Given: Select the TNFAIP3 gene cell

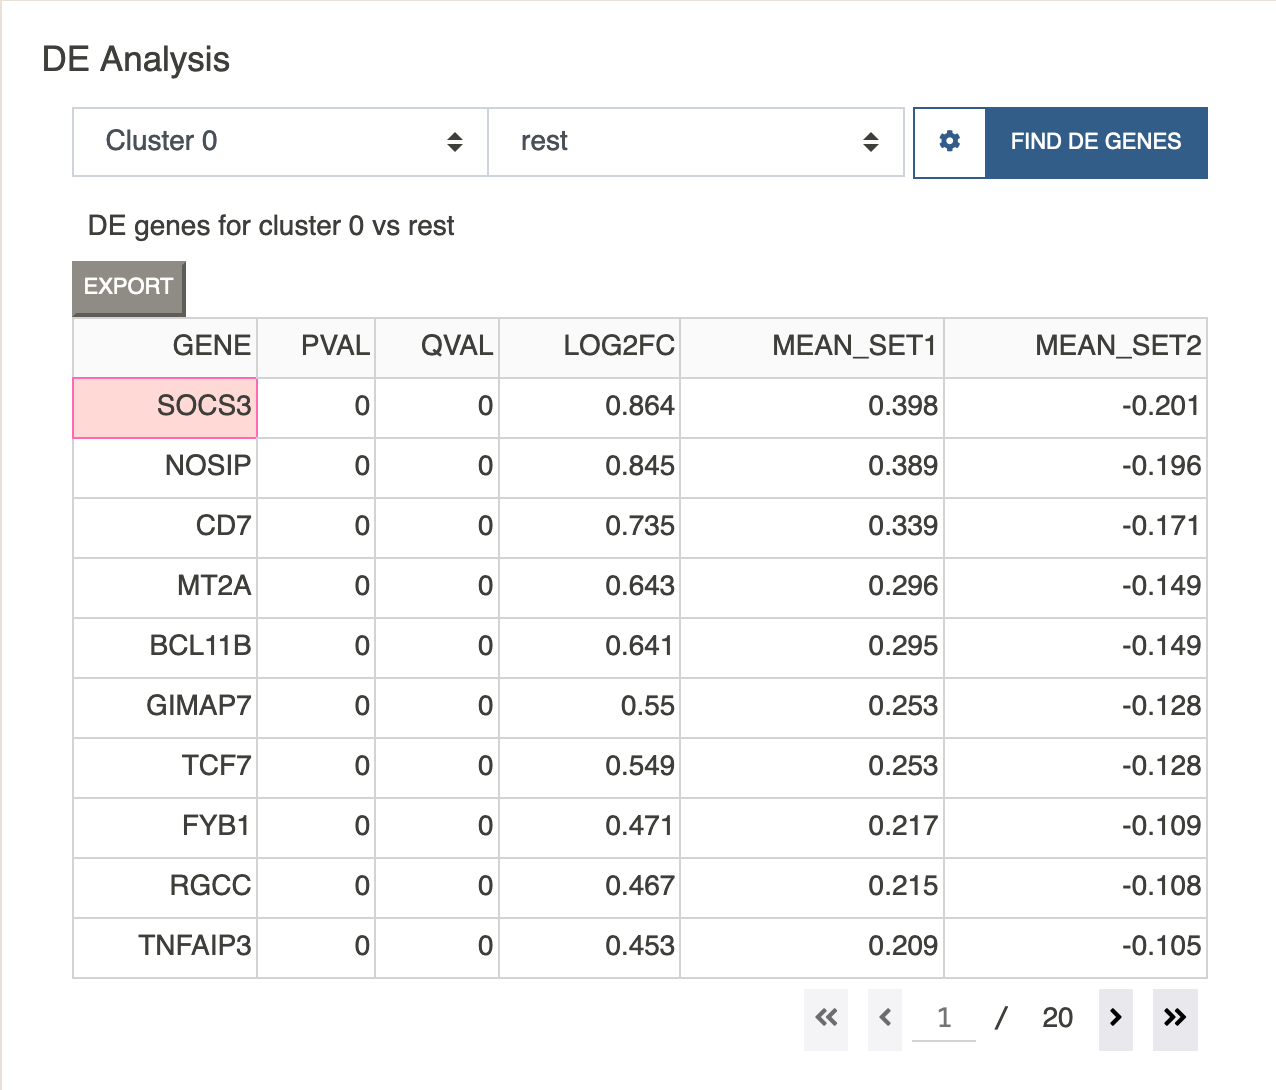Looking at the screenshot, I should click(165, 947).
